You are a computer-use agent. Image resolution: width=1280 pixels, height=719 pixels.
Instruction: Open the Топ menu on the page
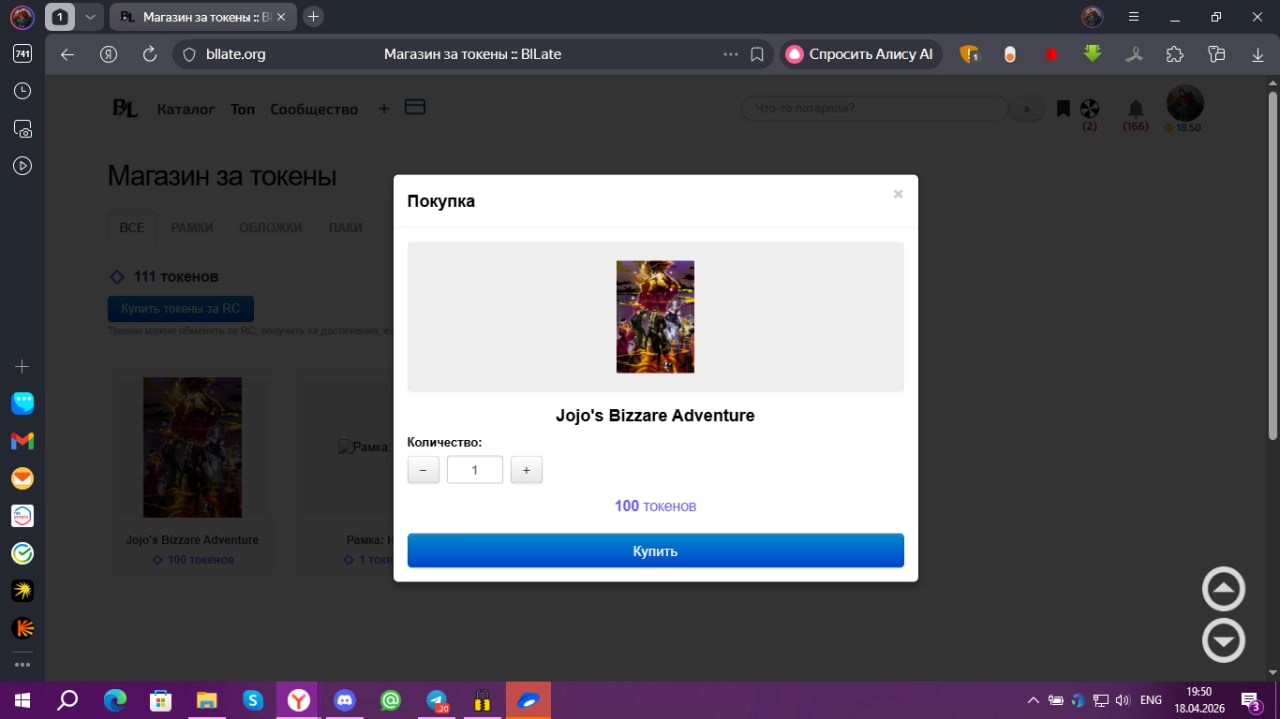click(x=243, y=109)
